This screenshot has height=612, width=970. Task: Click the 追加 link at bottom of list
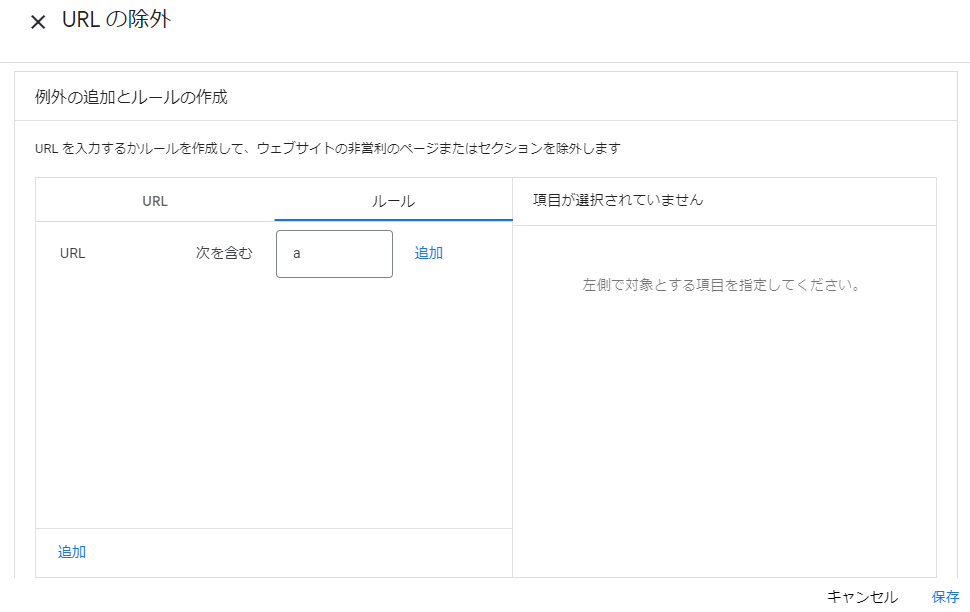(x=72, y=552)
